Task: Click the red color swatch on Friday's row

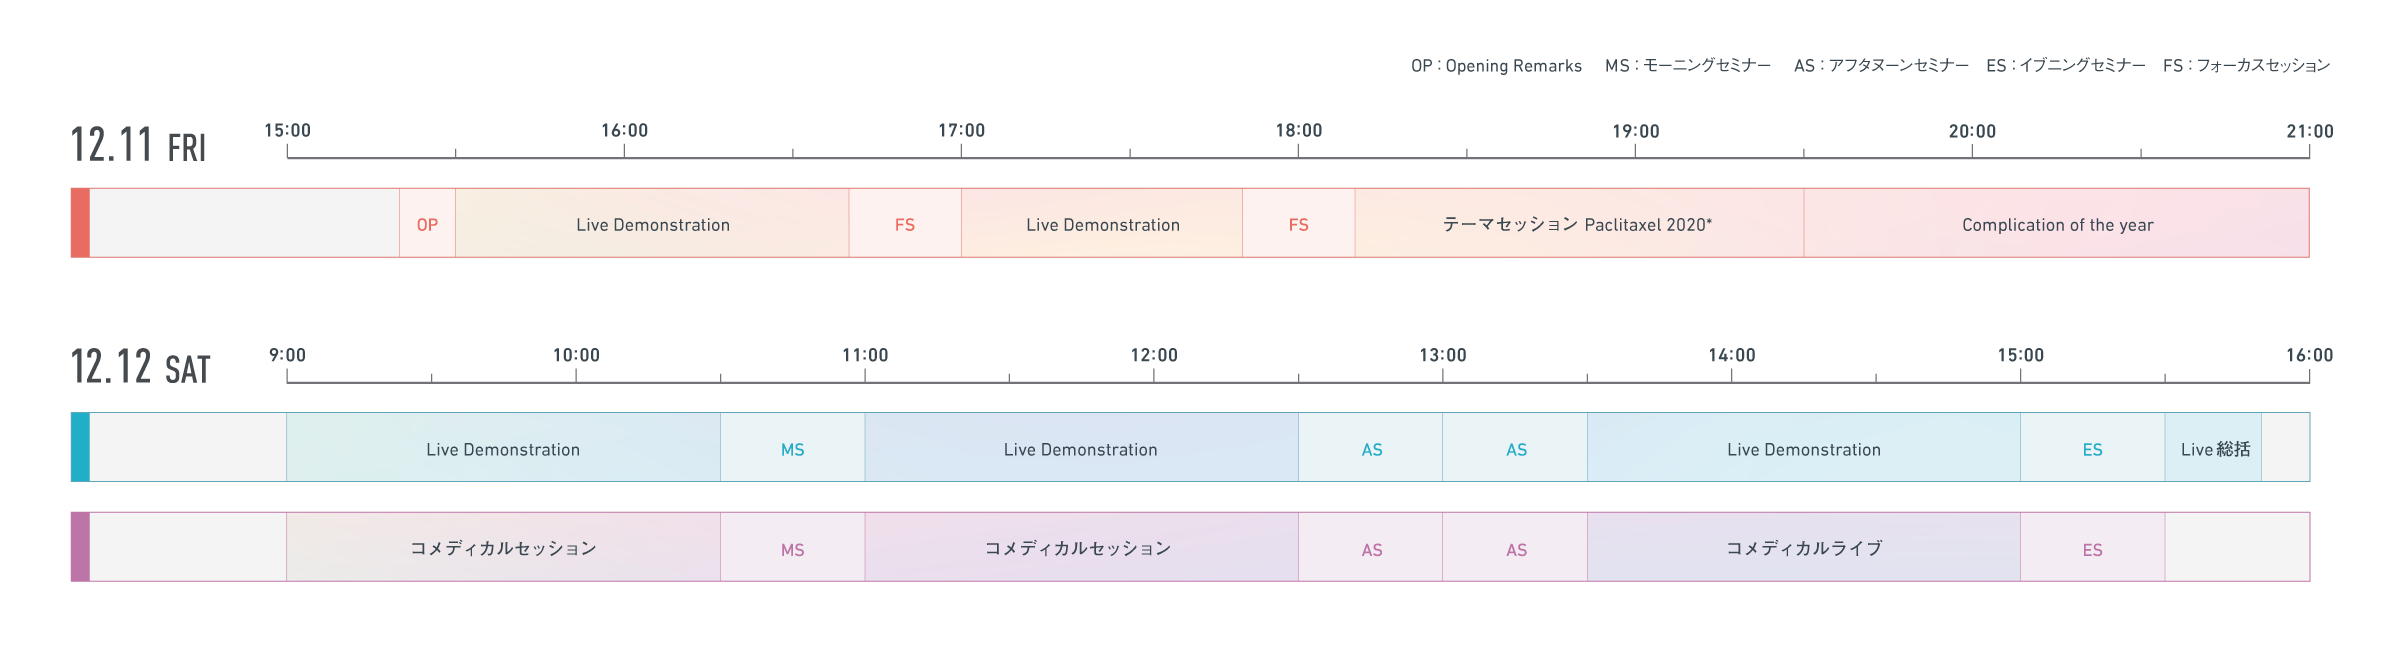Action: click(x=80, y=223)
